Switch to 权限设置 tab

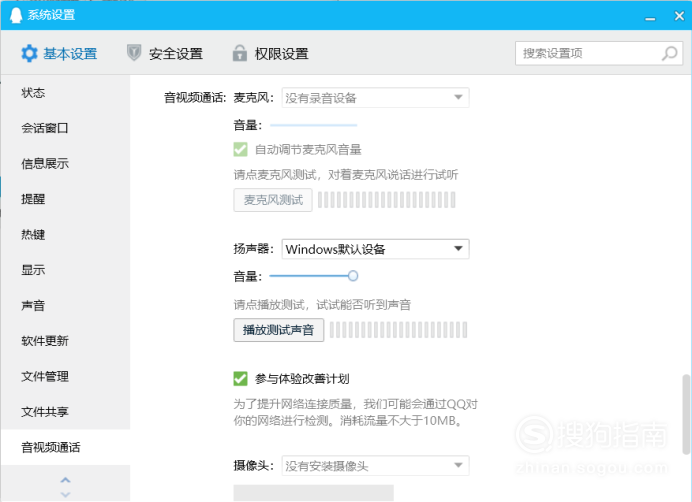[271, 53]
